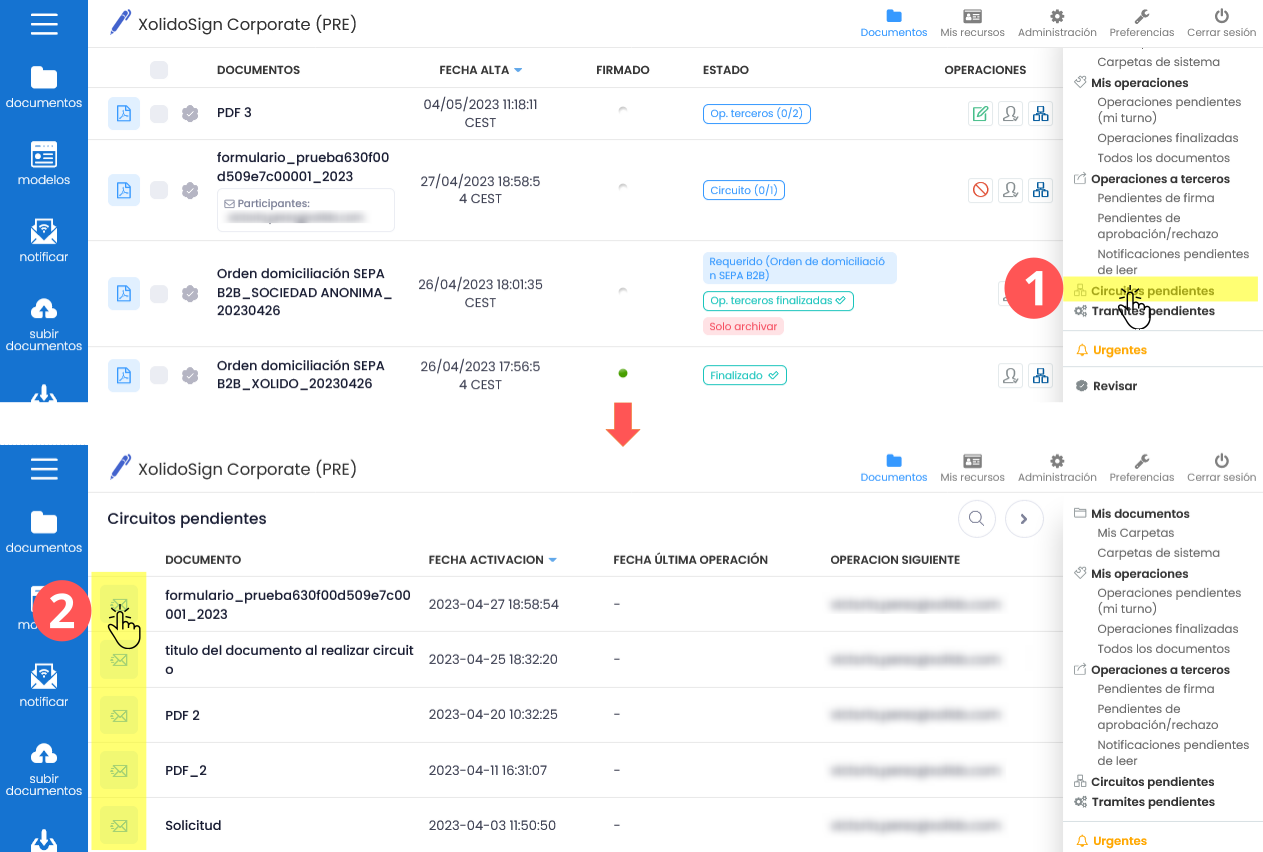Tick the checkbox for PDF 3

[159, 113]
